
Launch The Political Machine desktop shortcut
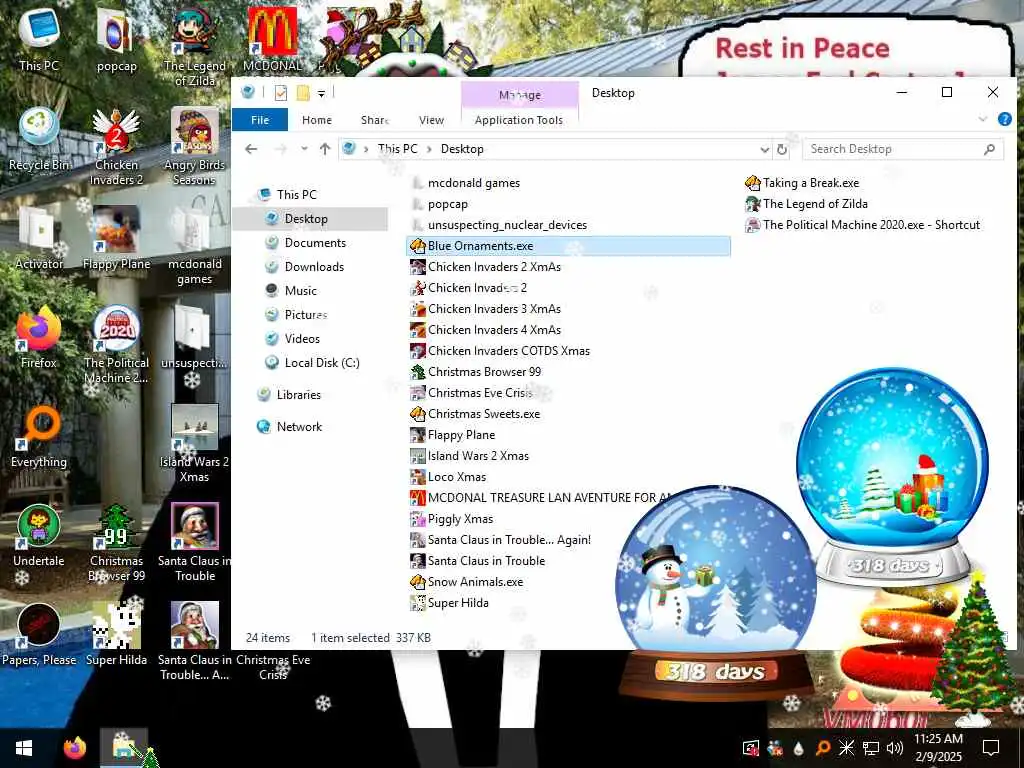116,345
